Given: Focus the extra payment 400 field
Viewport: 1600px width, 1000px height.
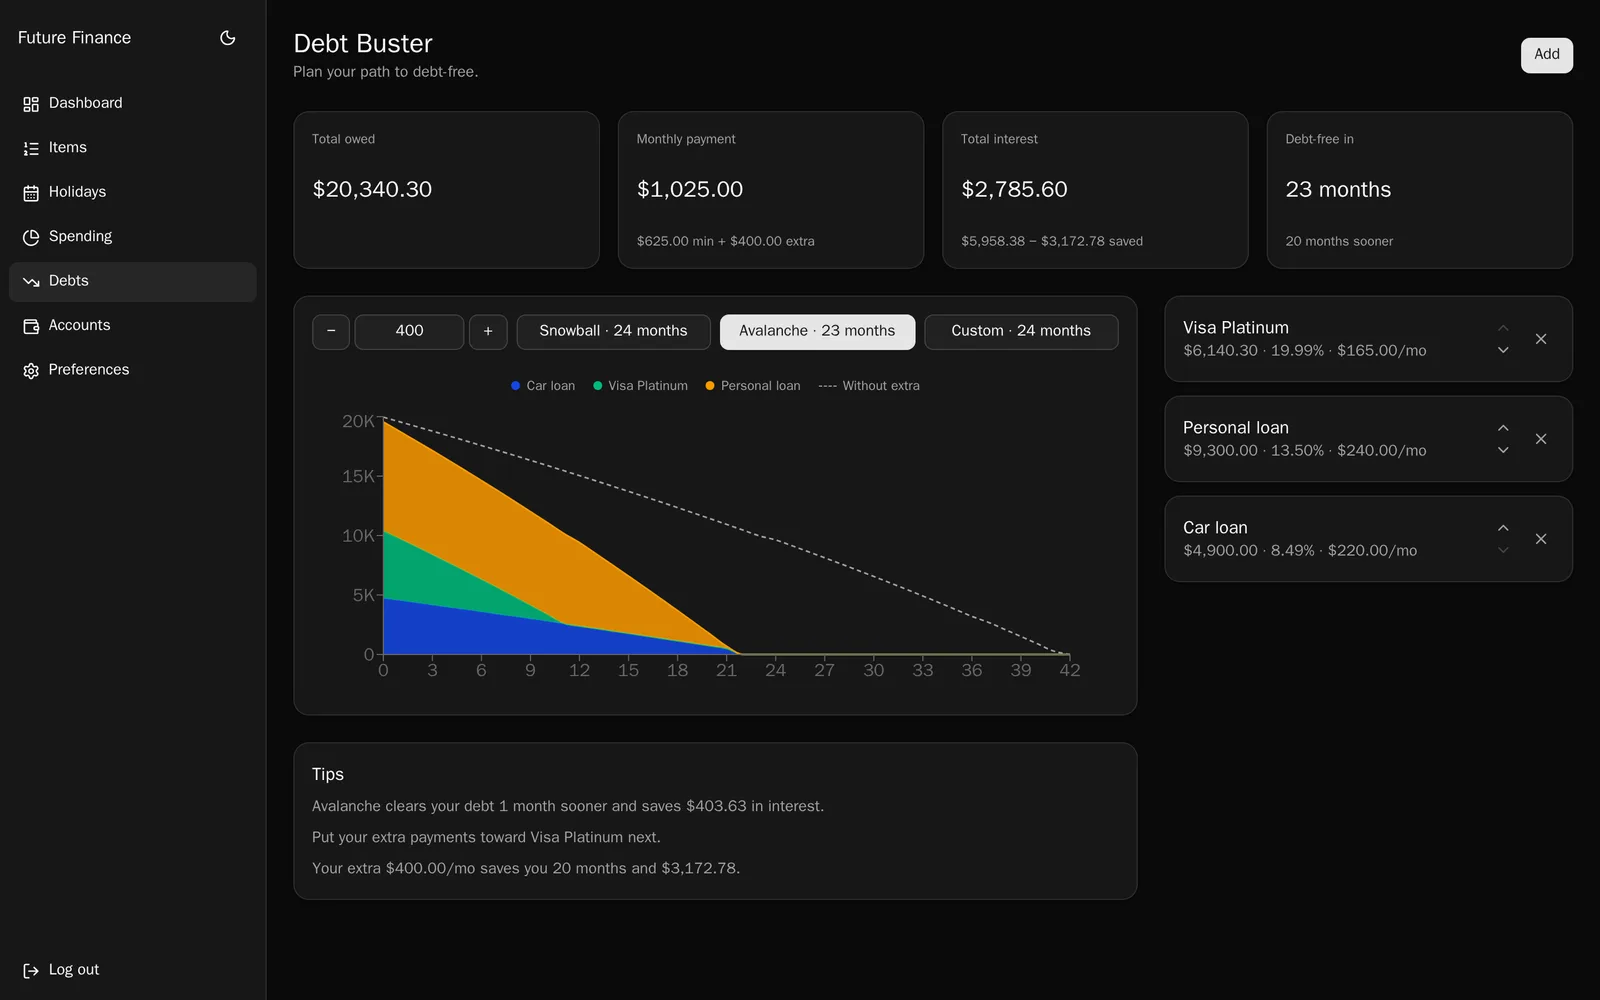Looking at the screenshot, I should [409, 332].
